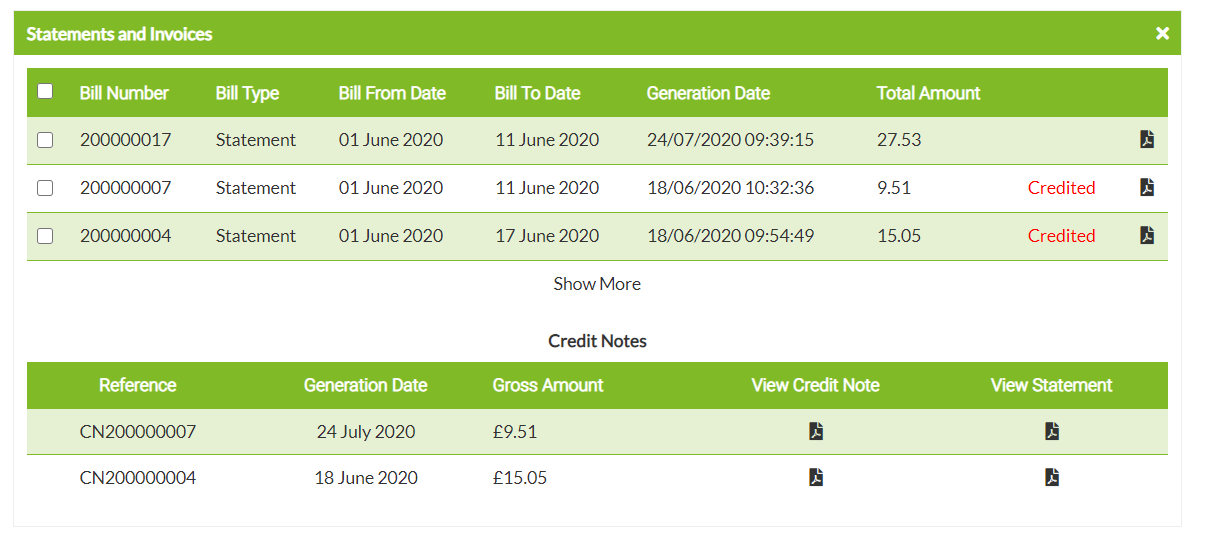Open PDF for bill 200000007
The width and height of the screenshot is (1206, 546).
1147,187
